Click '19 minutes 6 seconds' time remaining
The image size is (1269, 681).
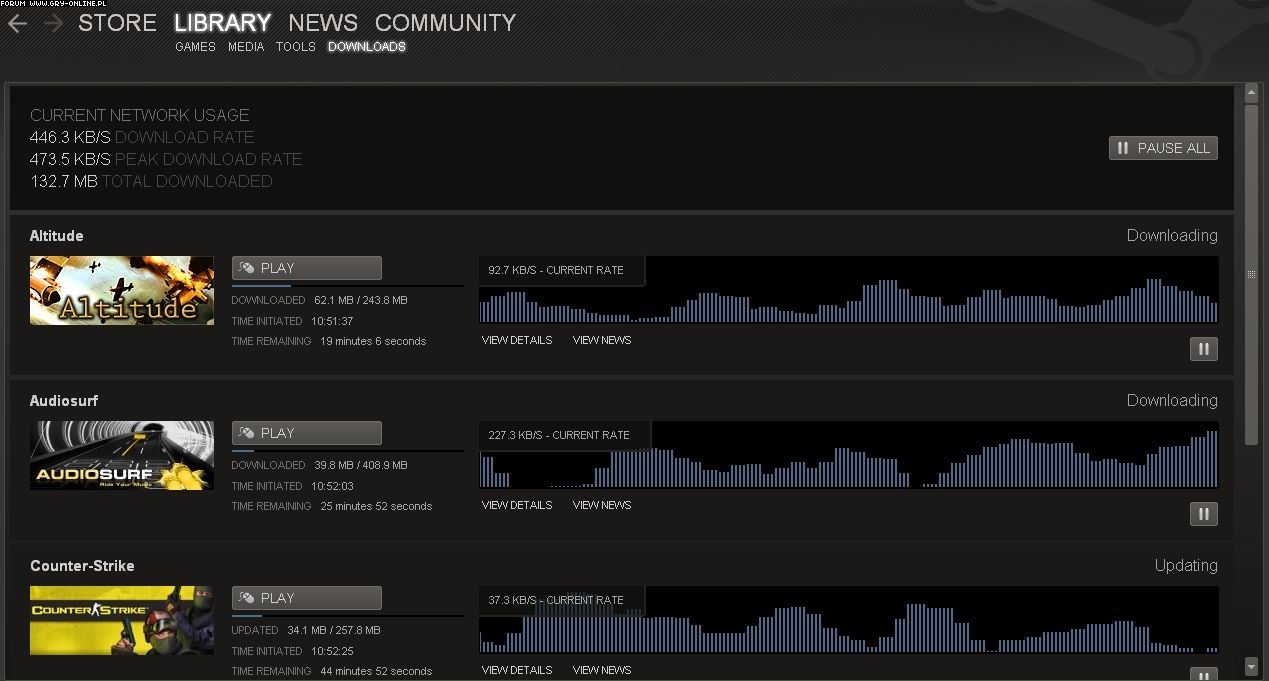[x=373, y=341]
